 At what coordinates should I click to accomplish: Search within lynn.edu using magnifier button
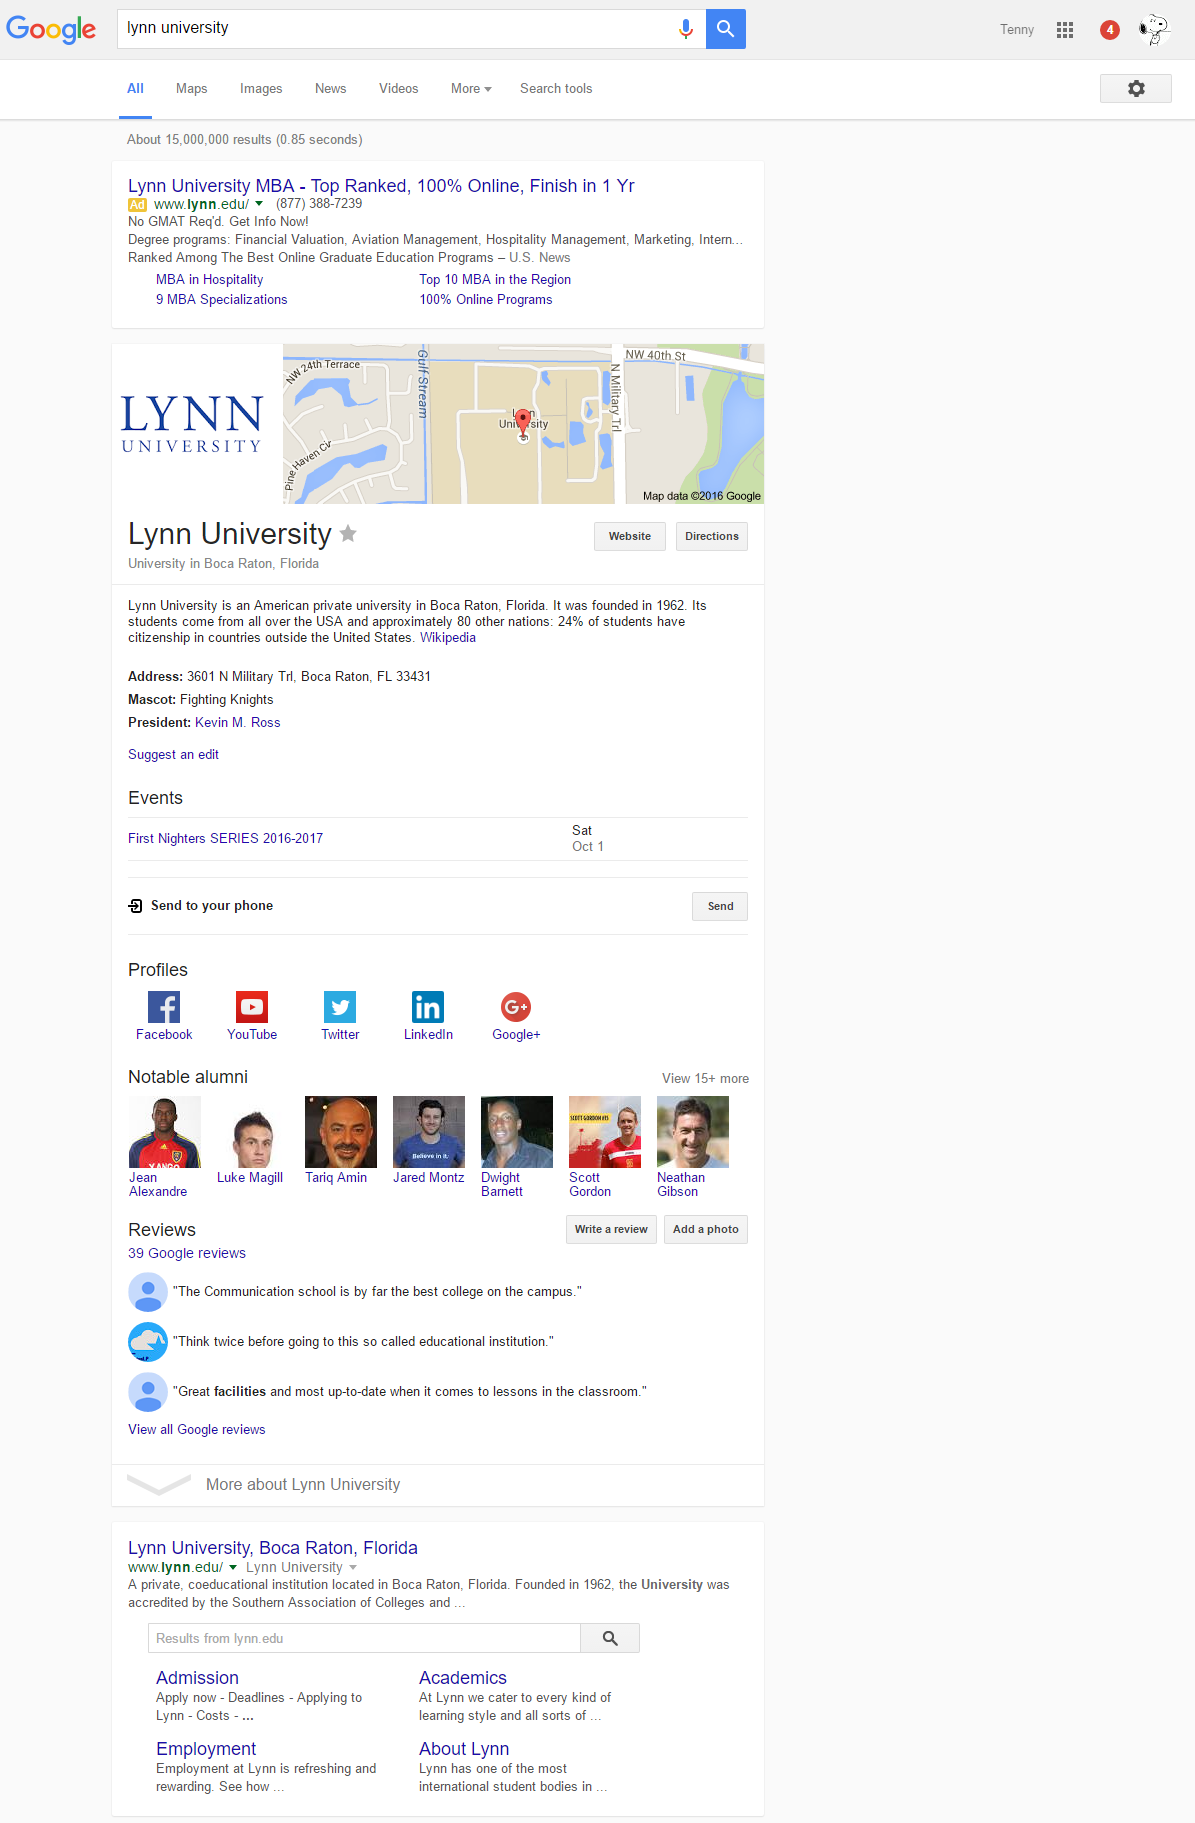coord(610,1638)
